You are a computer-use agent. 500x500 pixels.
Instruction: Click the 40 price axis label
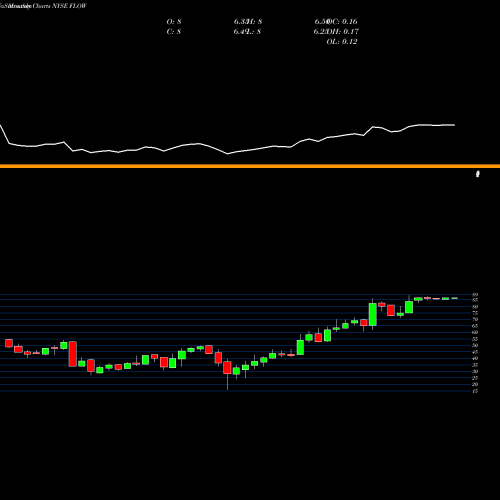[475, 358]
